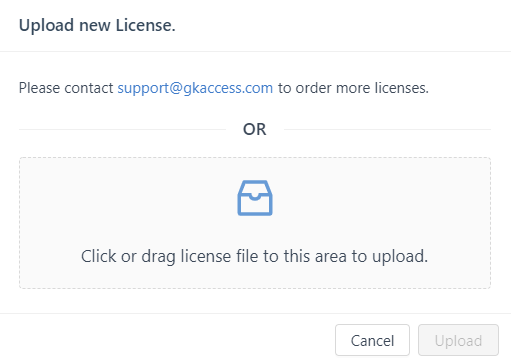This screenshot has height=363, width=511.
Task: Open the support@gkaccess.com email link
Action: [x=195, y=88]
